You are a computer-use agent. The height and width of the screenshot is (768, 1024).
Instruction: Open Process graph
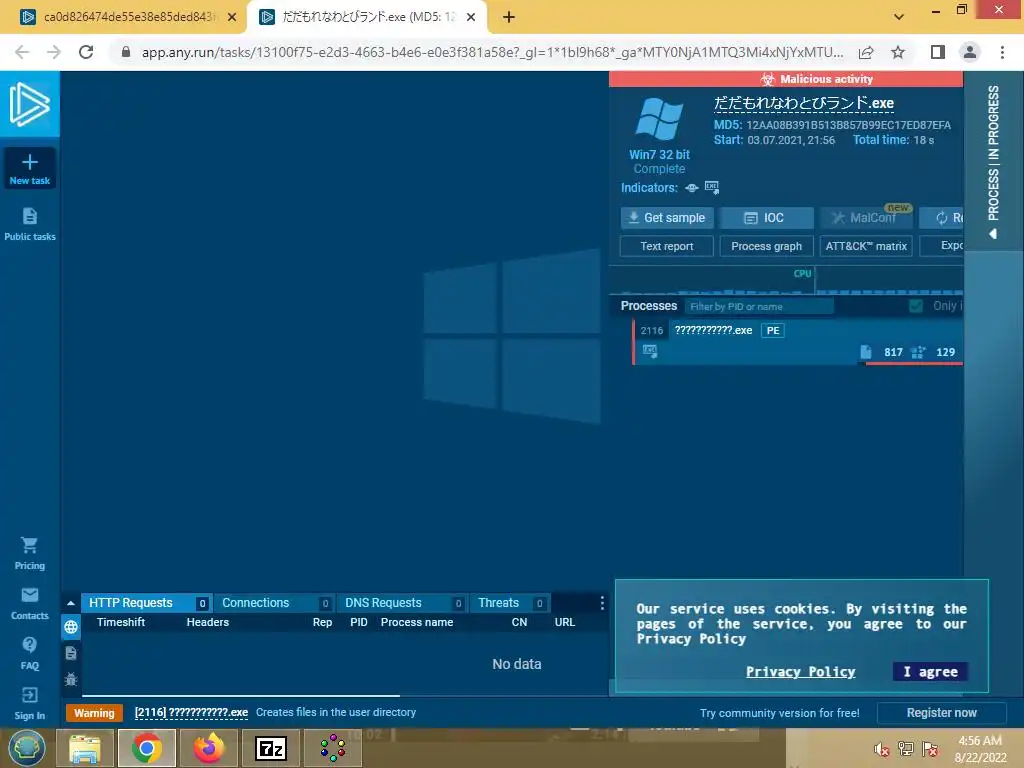click(766, 246)
